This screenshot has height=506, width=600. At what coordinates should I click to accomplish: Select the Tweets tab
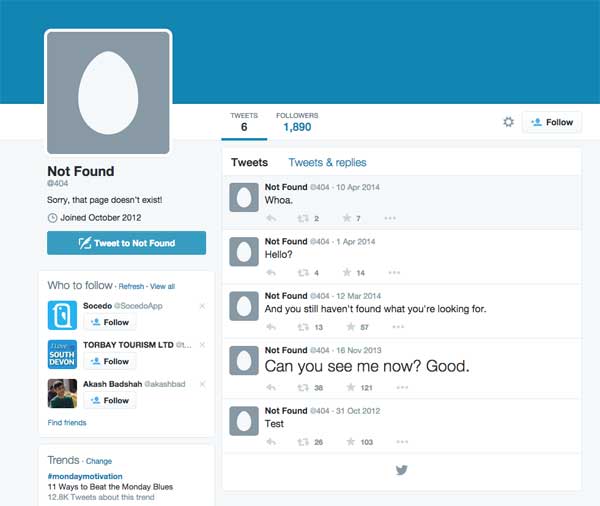coord(249,163)
